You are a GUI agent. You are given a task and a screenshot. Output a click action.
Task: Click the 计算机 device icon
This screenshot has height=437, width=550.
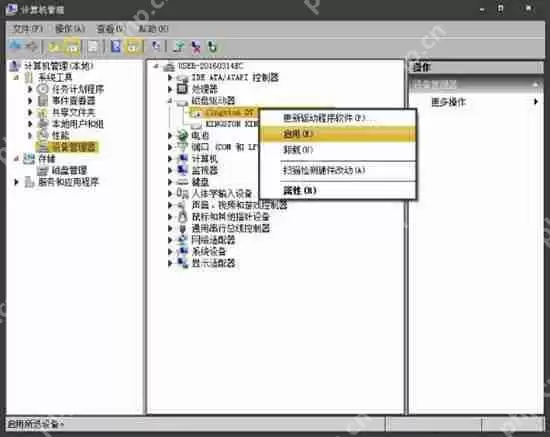click(182, 159)
